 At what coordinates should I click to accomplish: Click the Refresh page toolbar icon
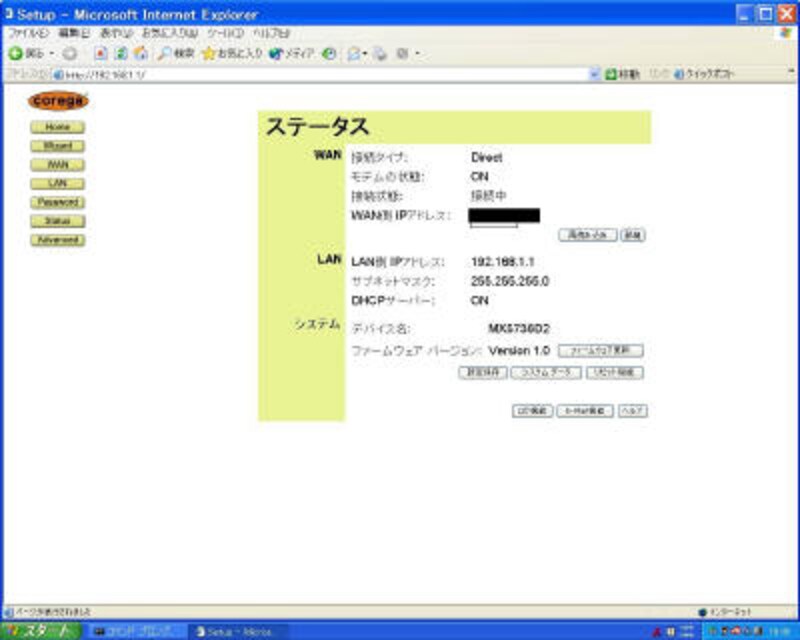click(x=121, y=53)
